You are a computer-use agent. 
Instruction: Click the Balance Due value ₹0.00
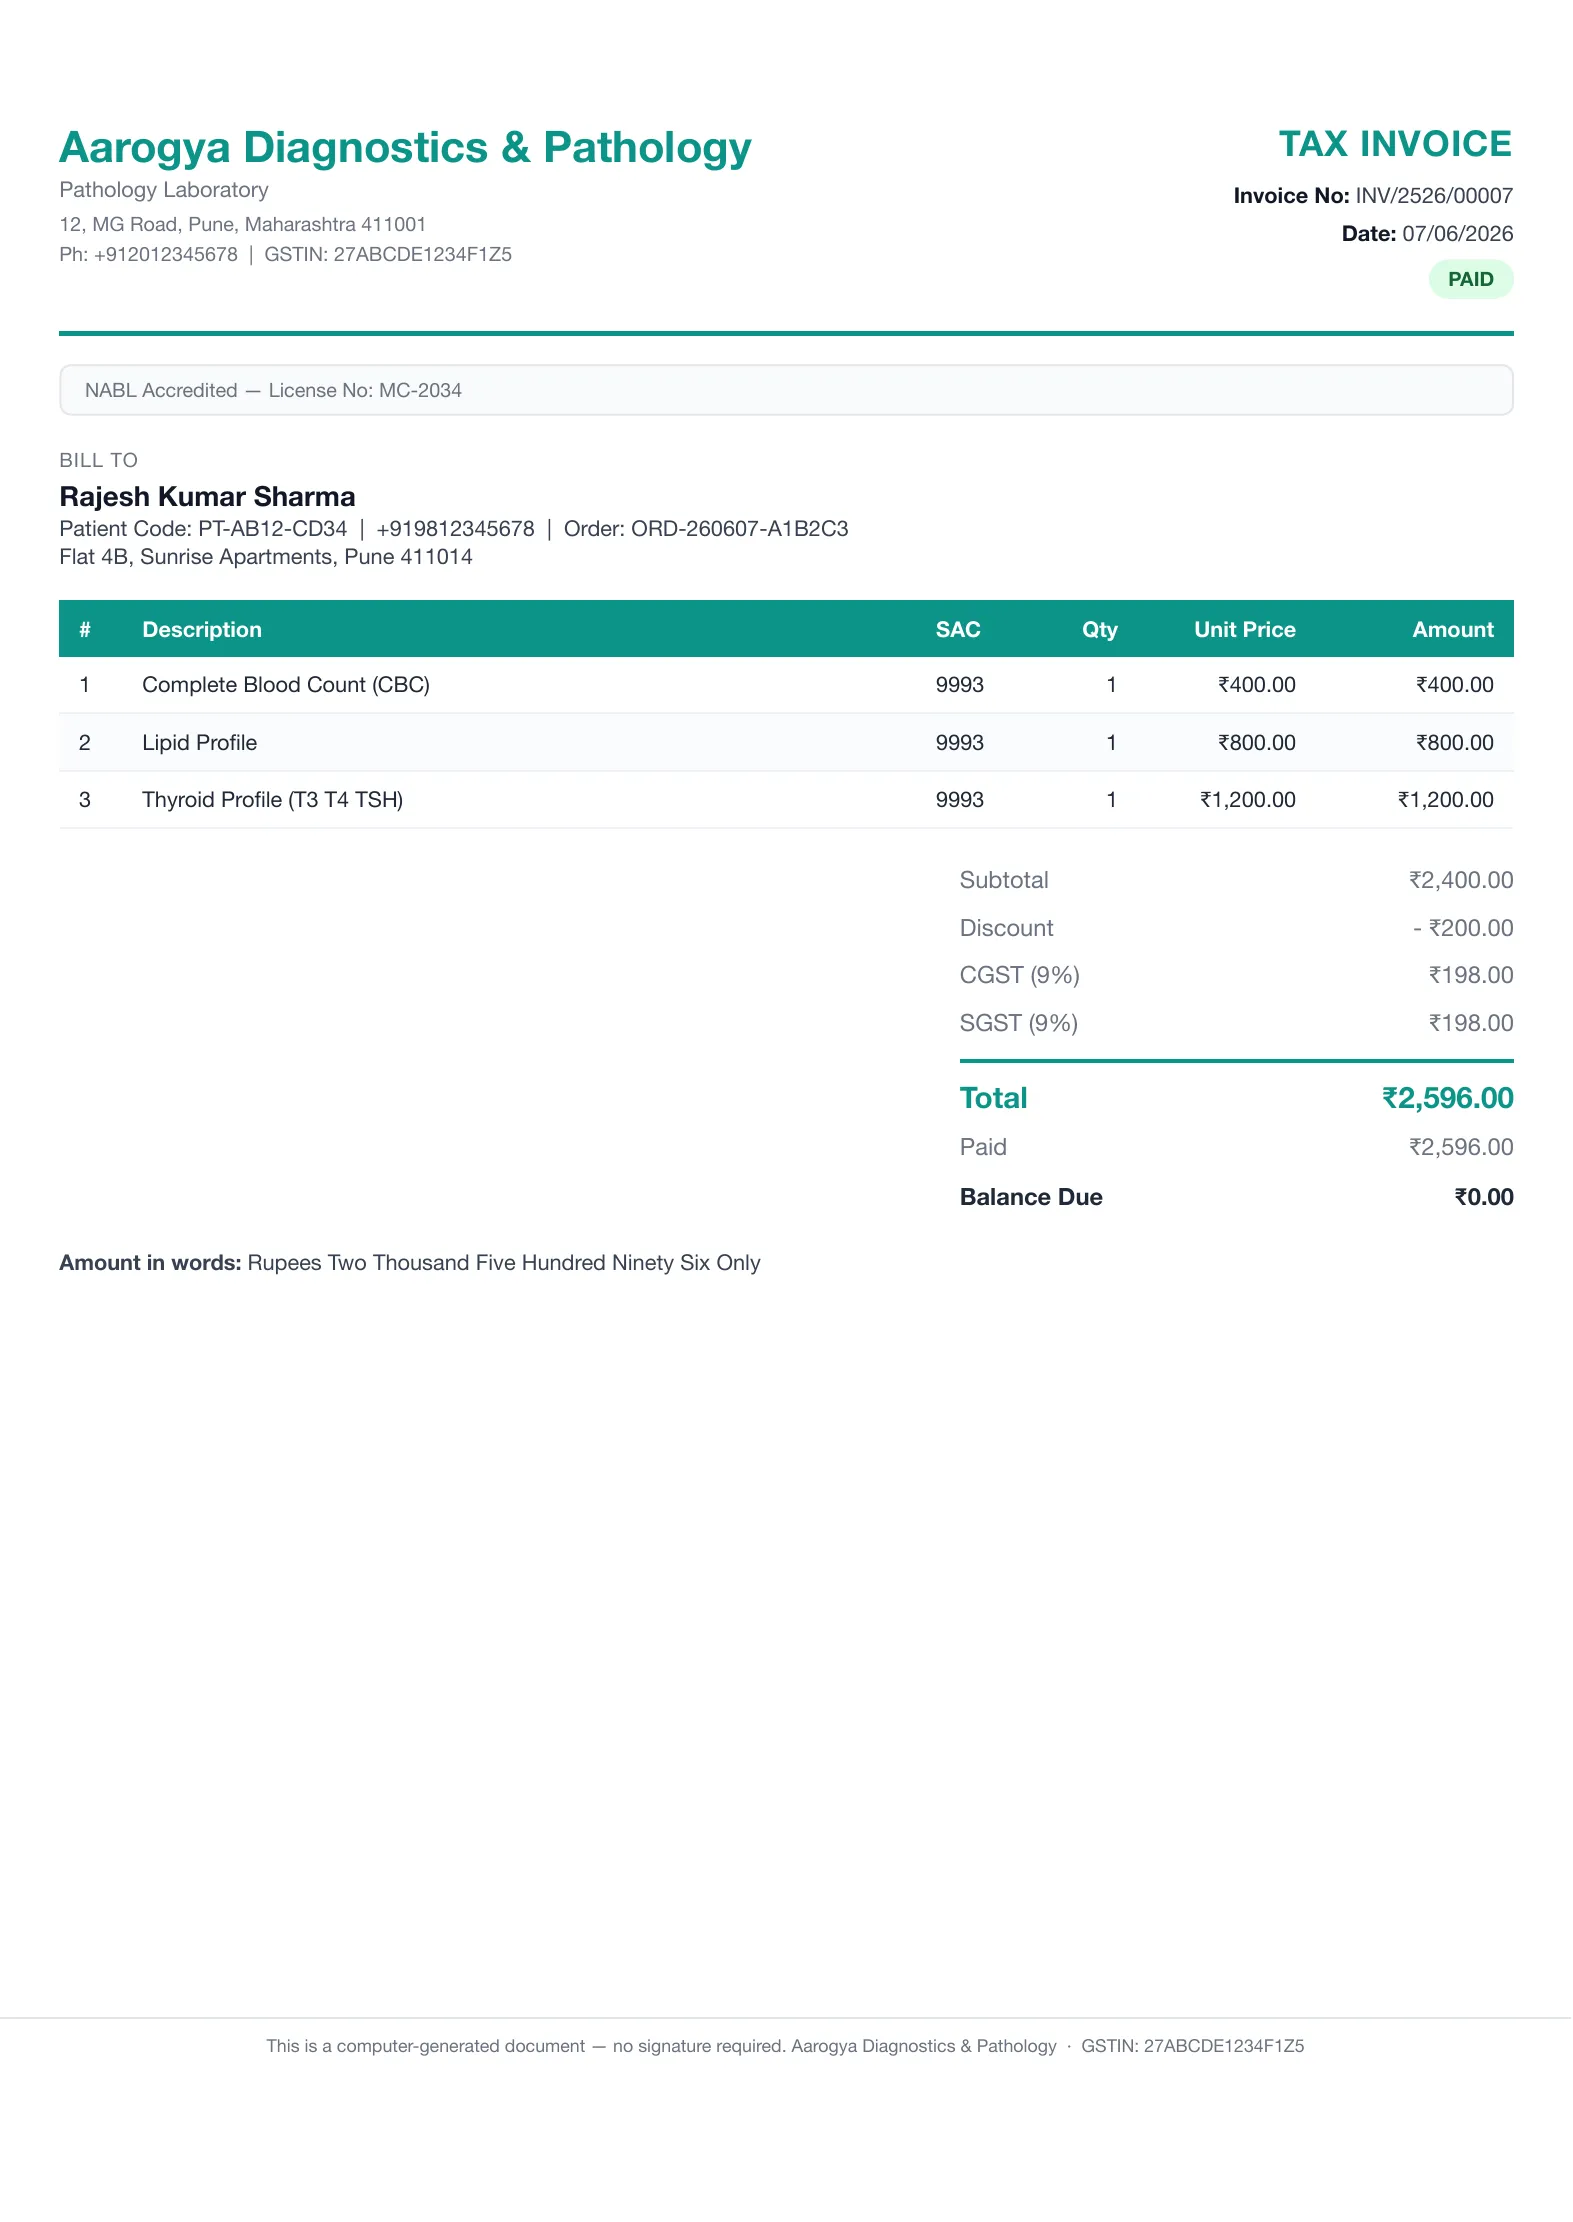pos(1483,1197)
